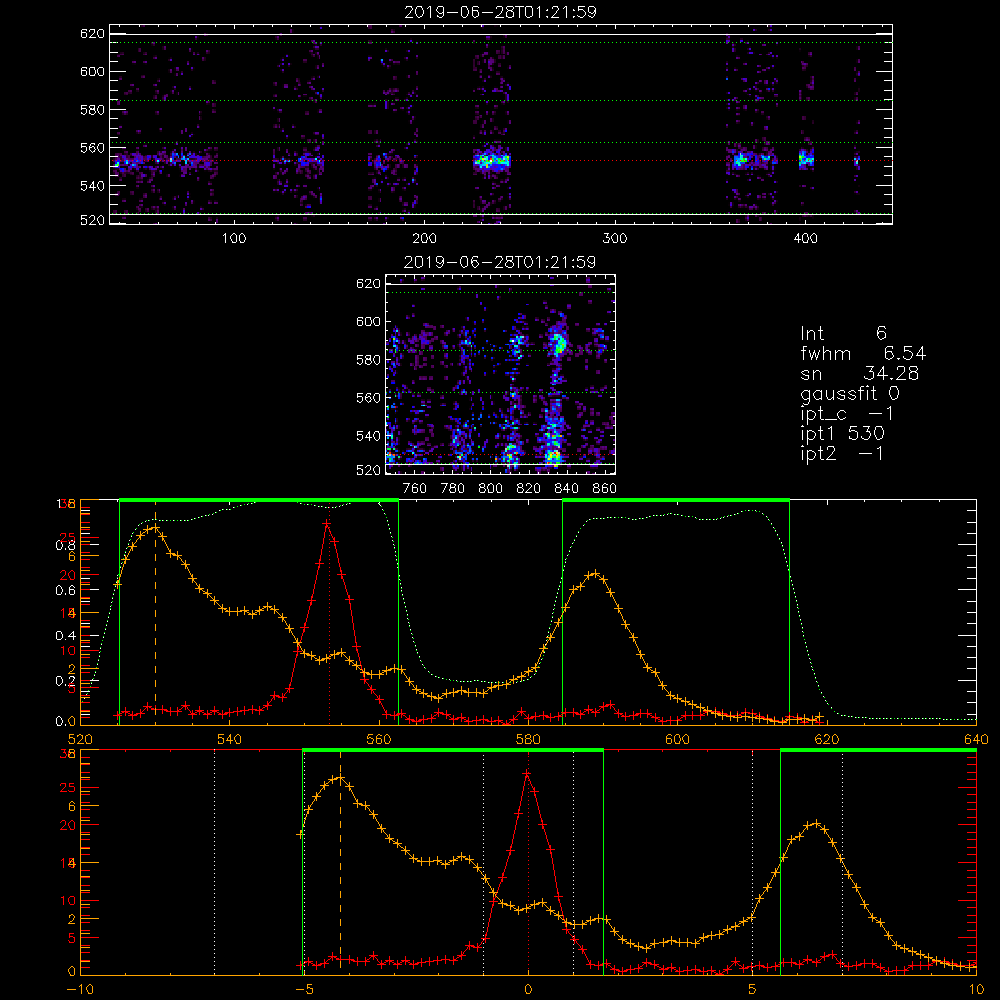Click the 860 x-axis label of the middle image
Screen dimensions: 1000x1000
(605, 489)
